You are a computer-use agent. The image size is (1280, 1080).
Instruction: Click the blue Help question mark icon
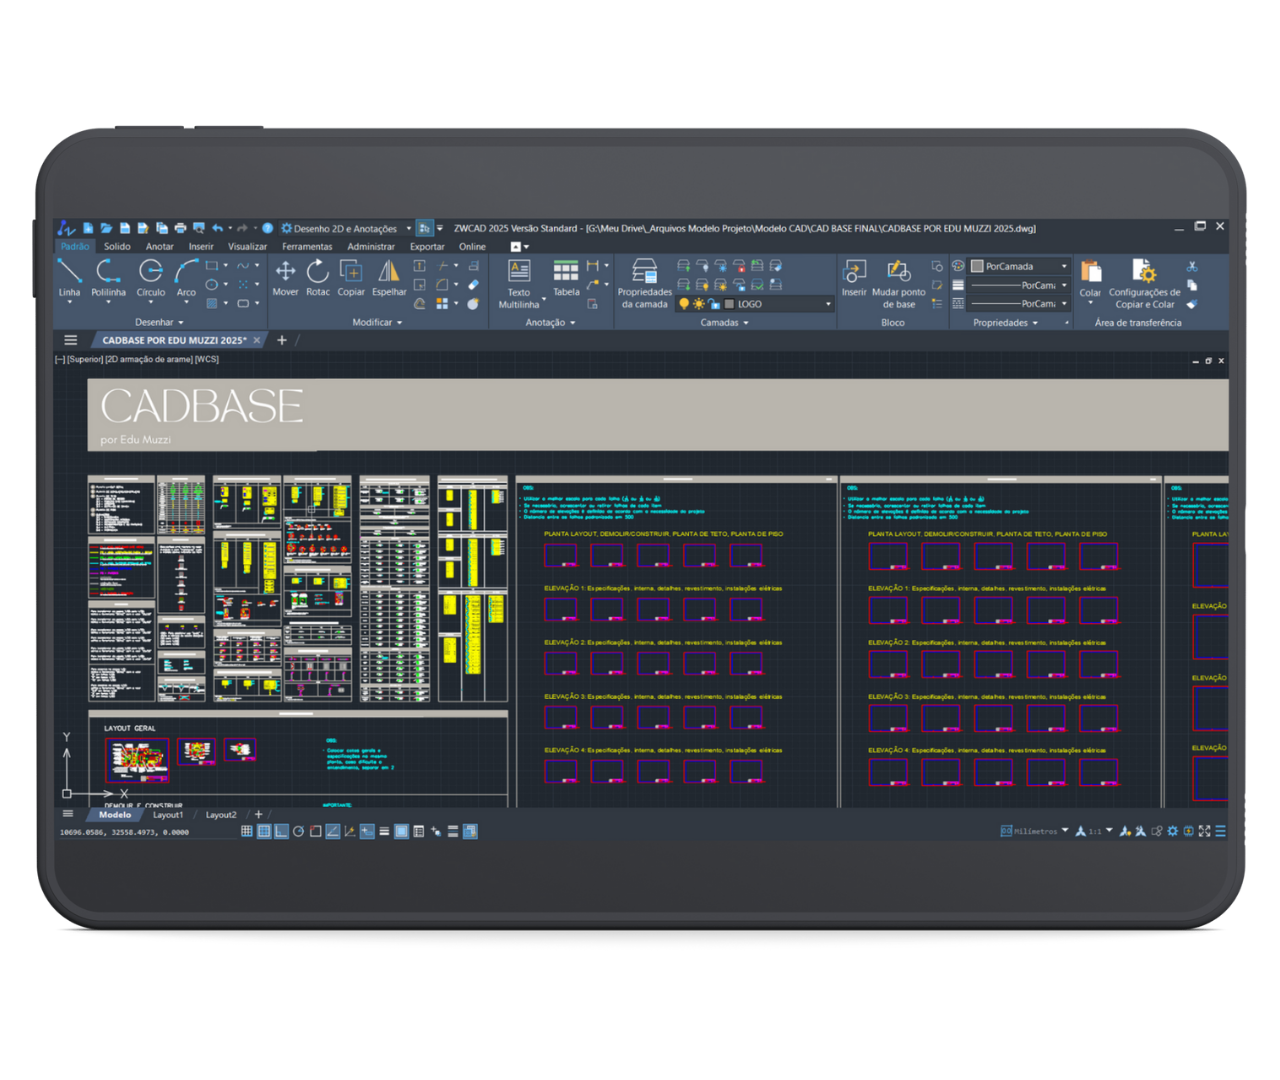(268, 228)
